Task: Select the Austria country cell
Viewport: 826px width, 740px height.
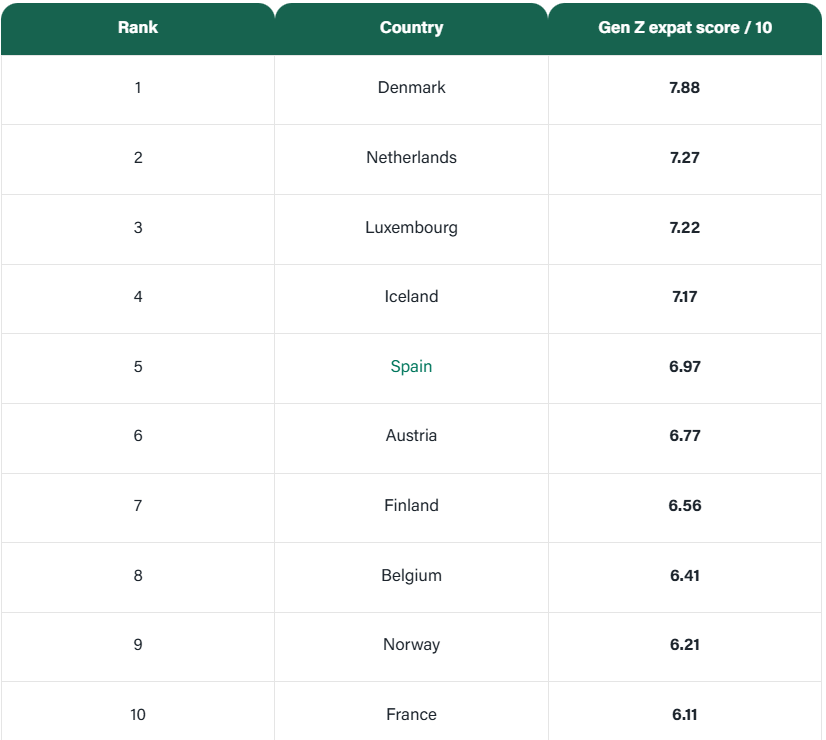Action: 411,435
